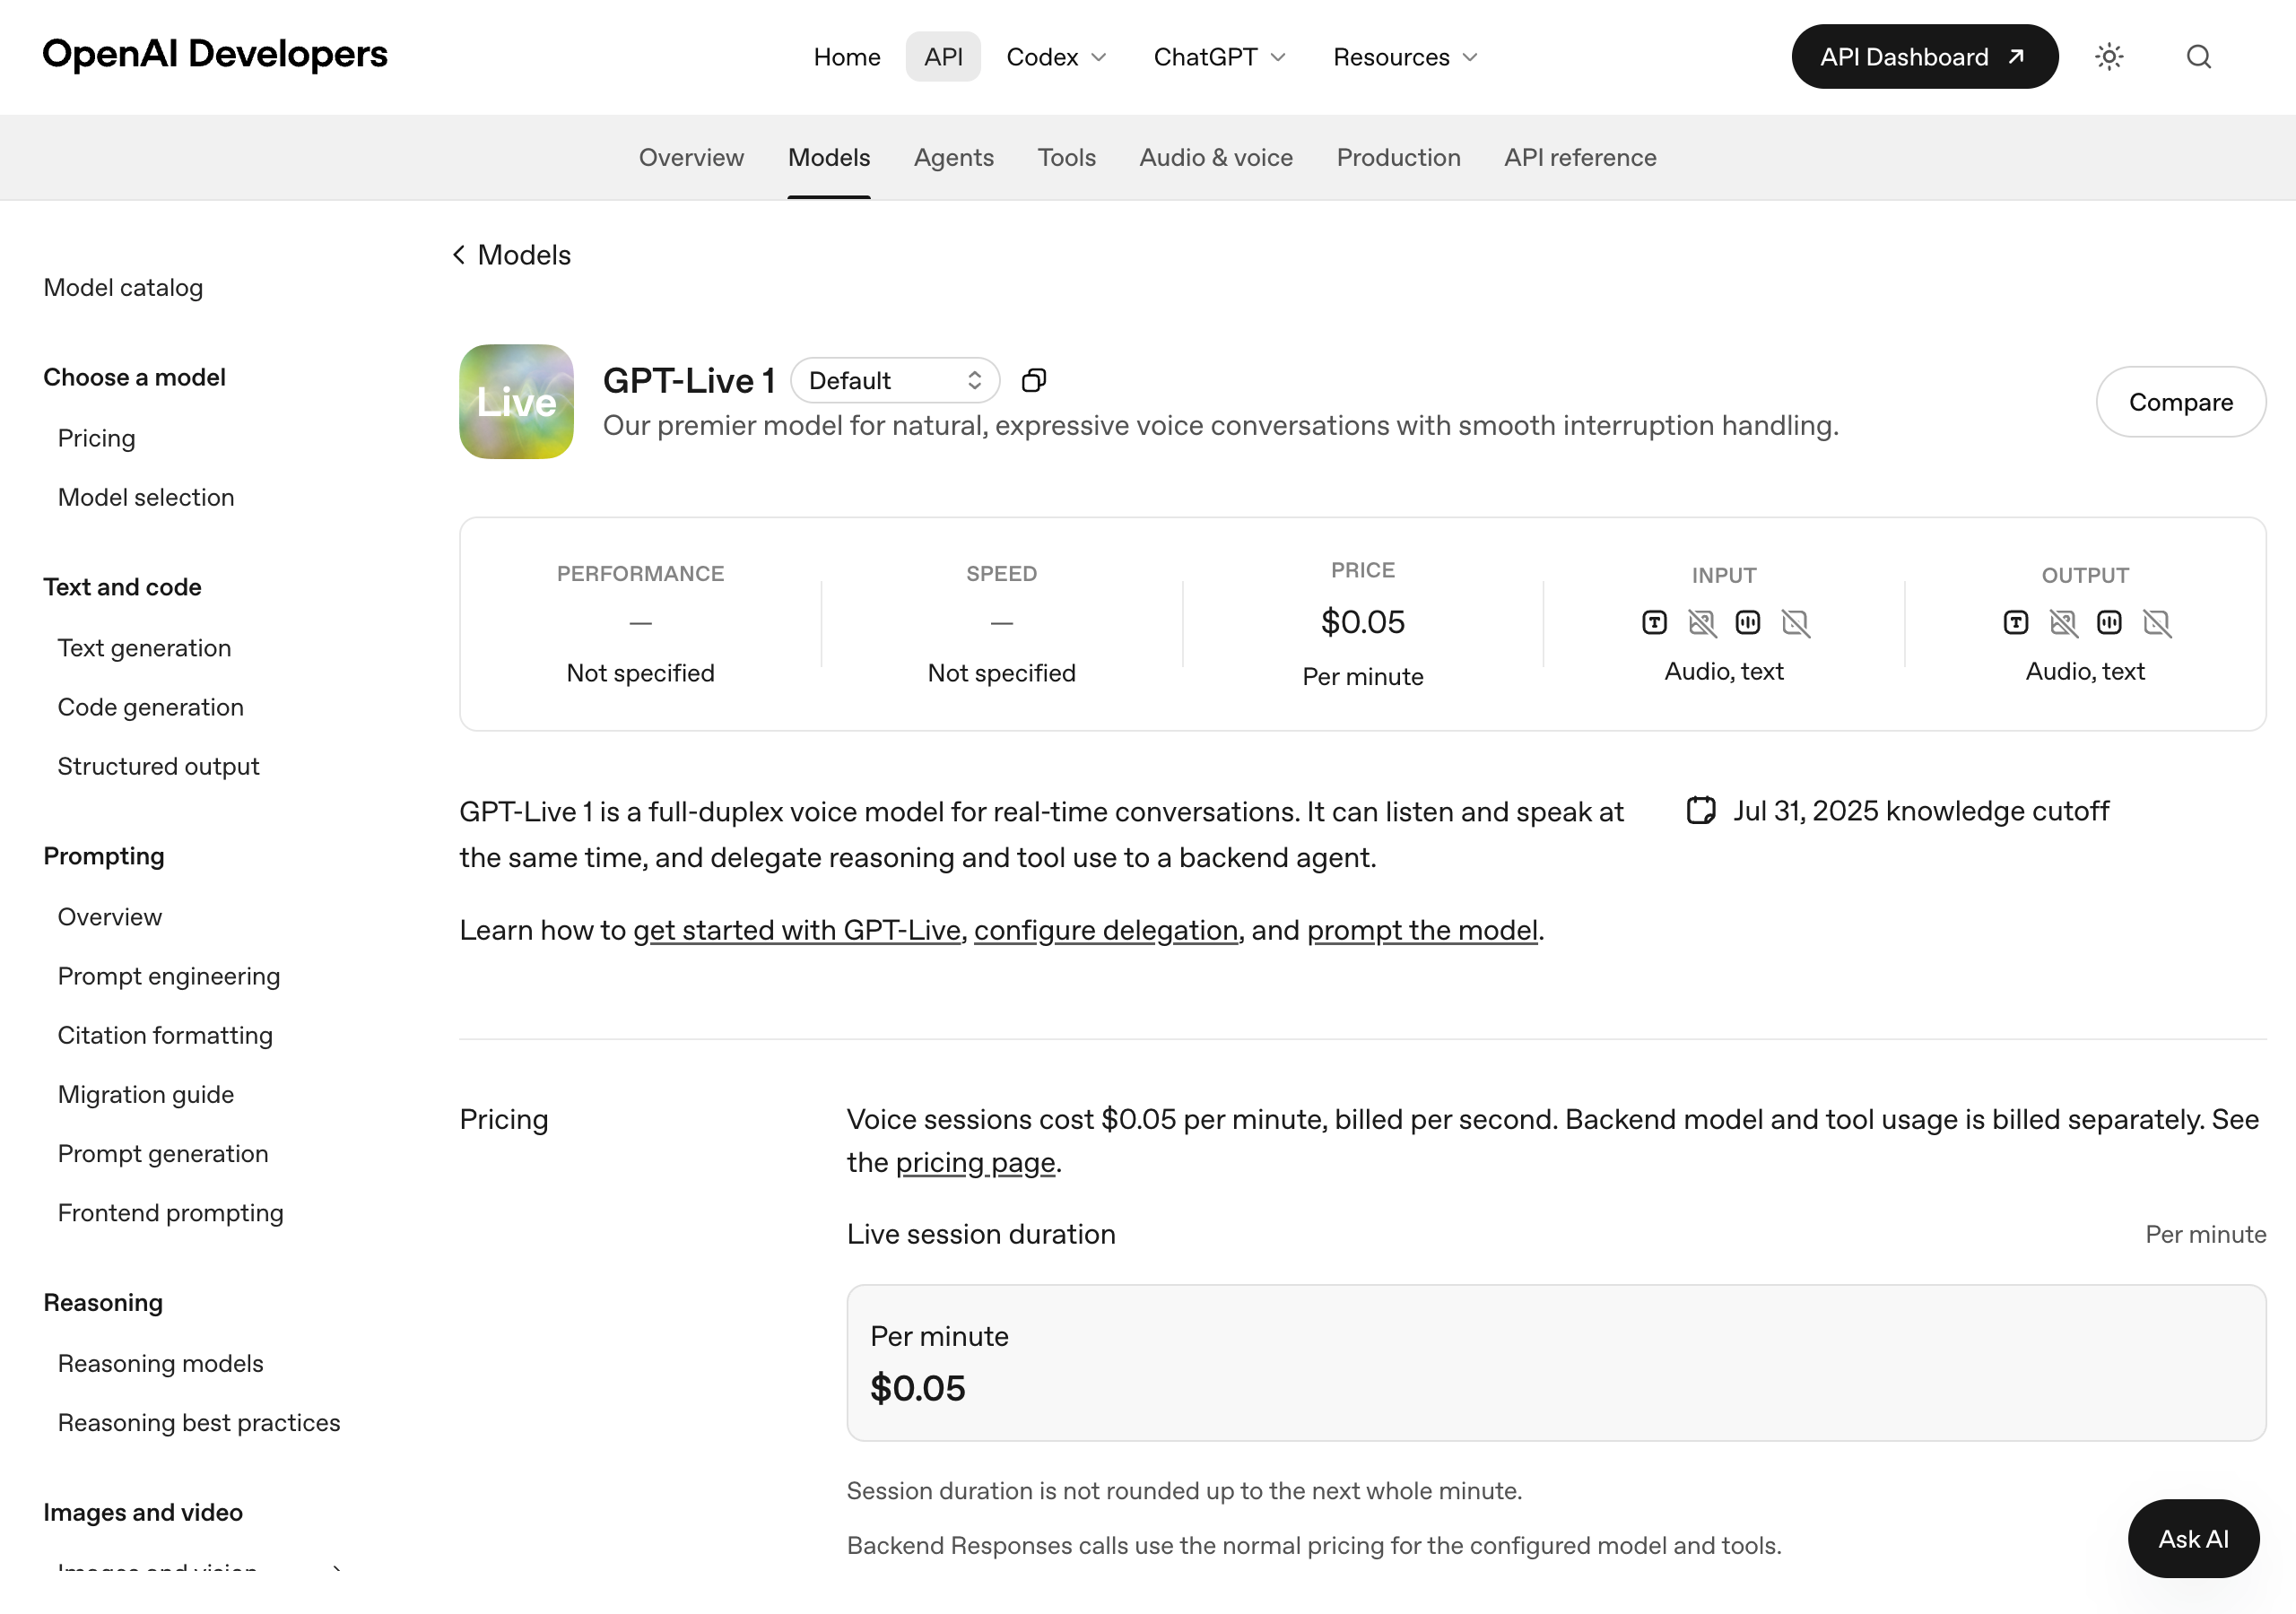Open the API Dashboard button

click(x=1924, y=57)
